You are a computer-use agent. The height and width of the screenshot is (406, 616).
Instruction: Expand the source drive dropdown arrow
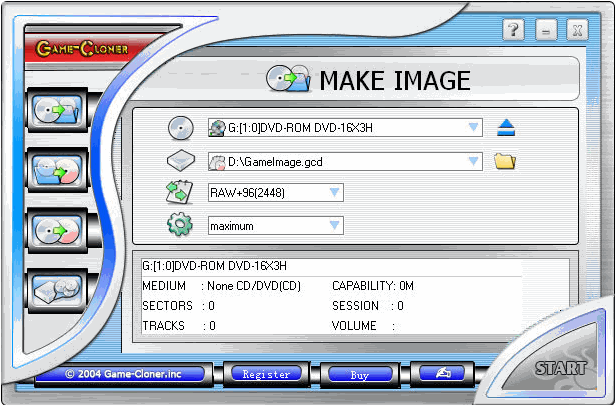(x=473, y=127)
